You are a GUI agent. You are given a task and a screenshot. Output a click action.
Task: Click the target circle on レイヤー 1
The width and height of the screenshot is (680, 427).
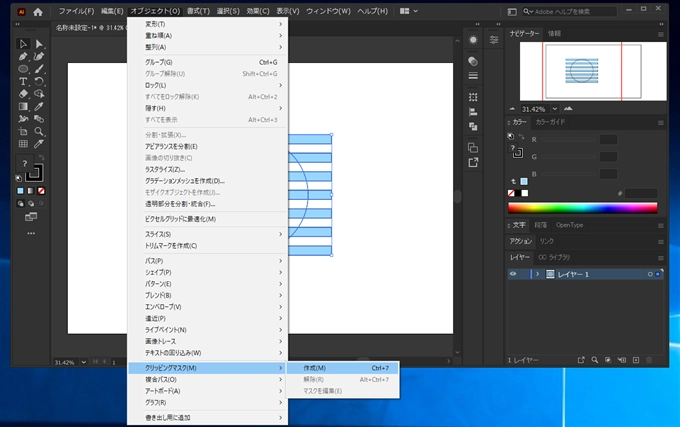(650, 273)
